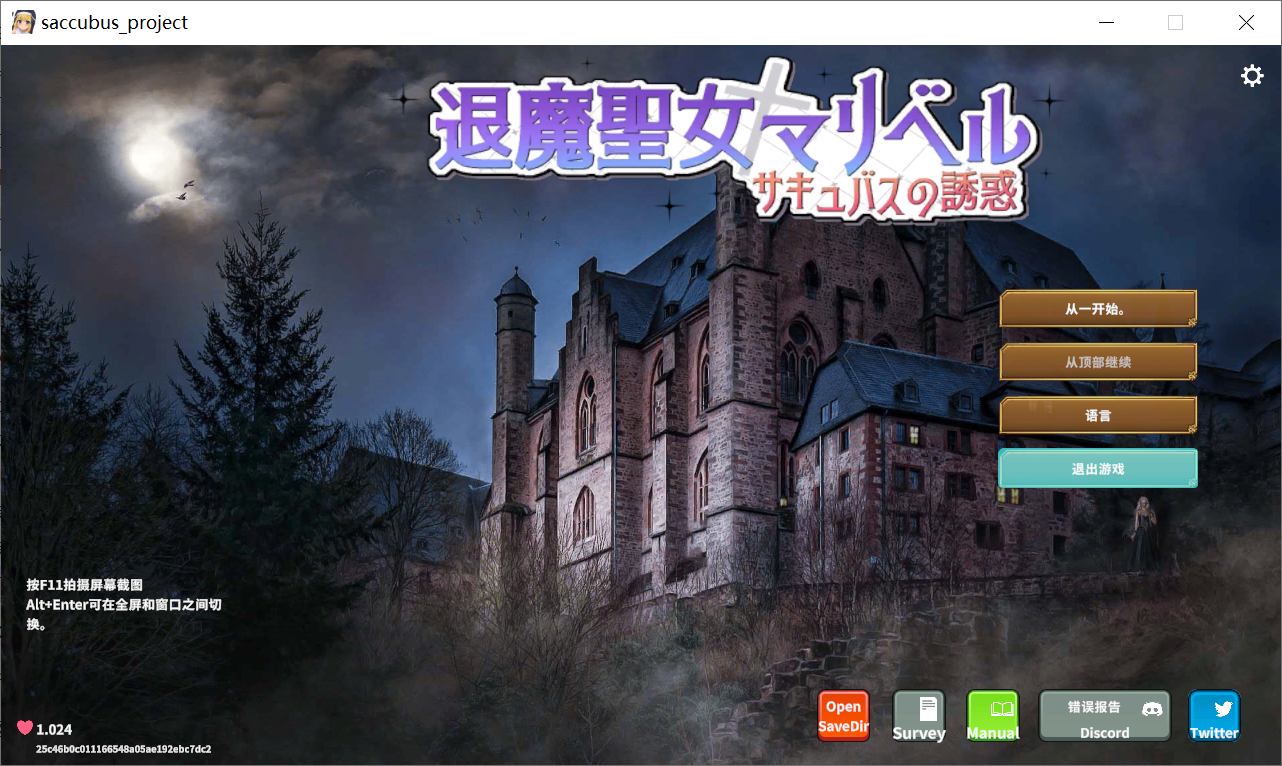1282x766 pixels.
Task: Click the build hash text below version
Action: coord(123,749)
